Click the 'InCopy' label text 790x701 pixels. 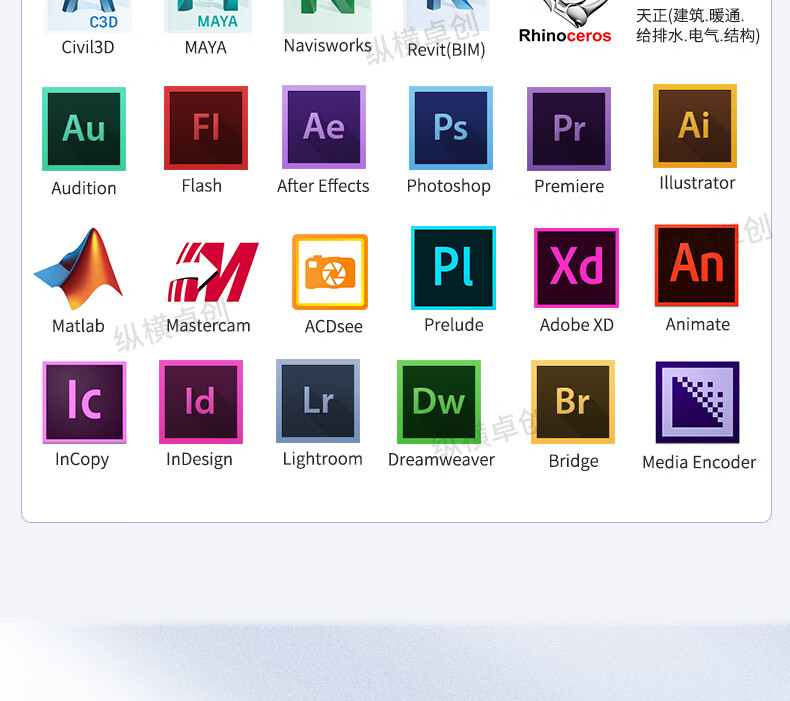pos(82,460)
